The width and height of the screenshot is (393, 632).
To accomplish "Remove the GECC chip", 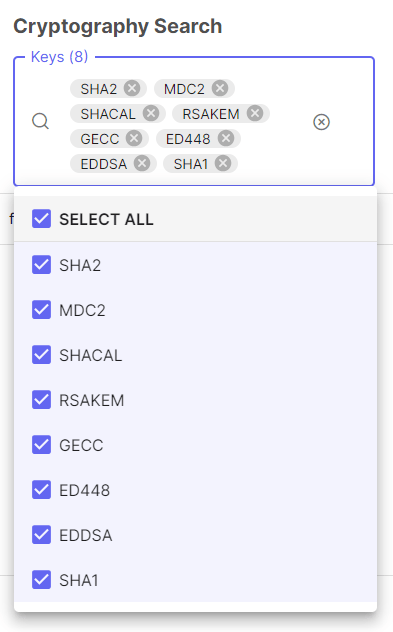I will tap(134, 139).
